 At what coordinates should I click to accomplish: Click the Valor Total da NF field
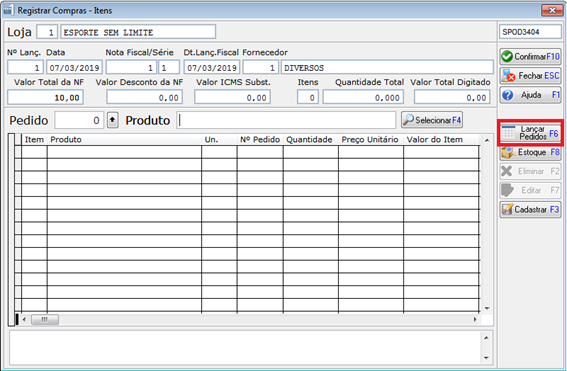(x=46, y=97)
